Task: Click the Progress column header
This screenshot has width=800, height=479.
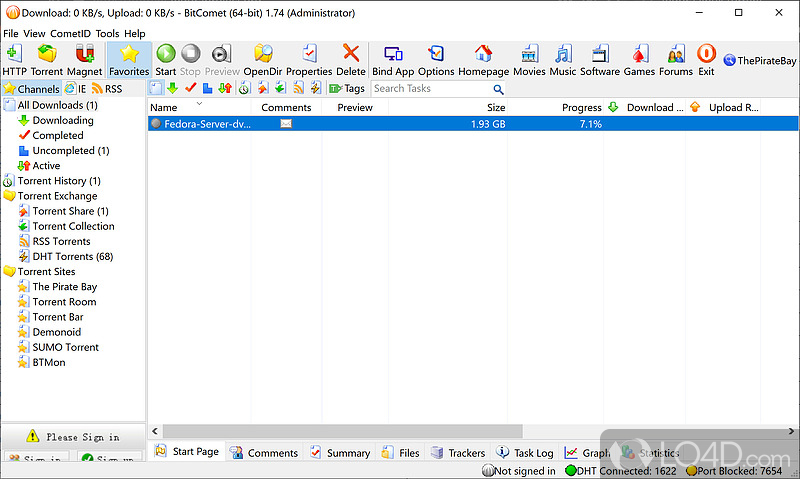Action: [x=581, y=108]
